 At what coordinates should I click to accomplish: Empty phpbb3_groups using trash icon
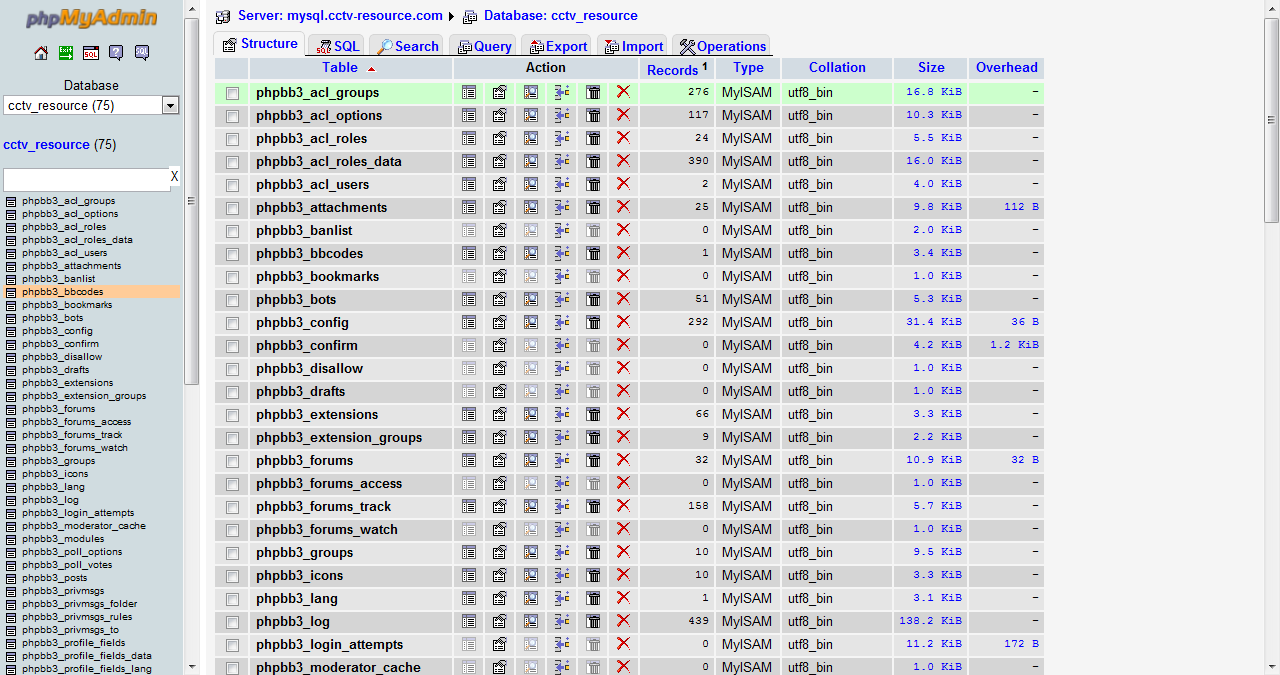[593, 552]
